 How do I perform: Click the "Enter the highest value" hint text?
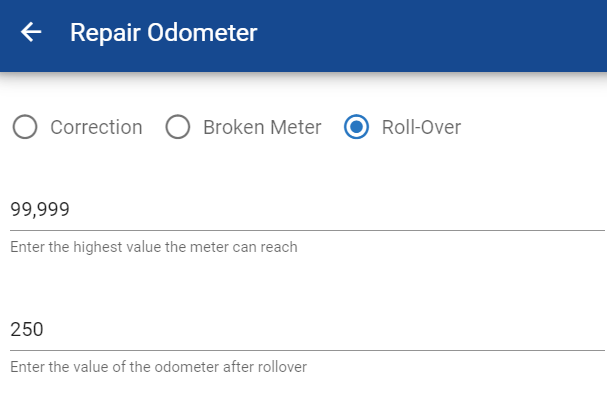tap(154, 246)
